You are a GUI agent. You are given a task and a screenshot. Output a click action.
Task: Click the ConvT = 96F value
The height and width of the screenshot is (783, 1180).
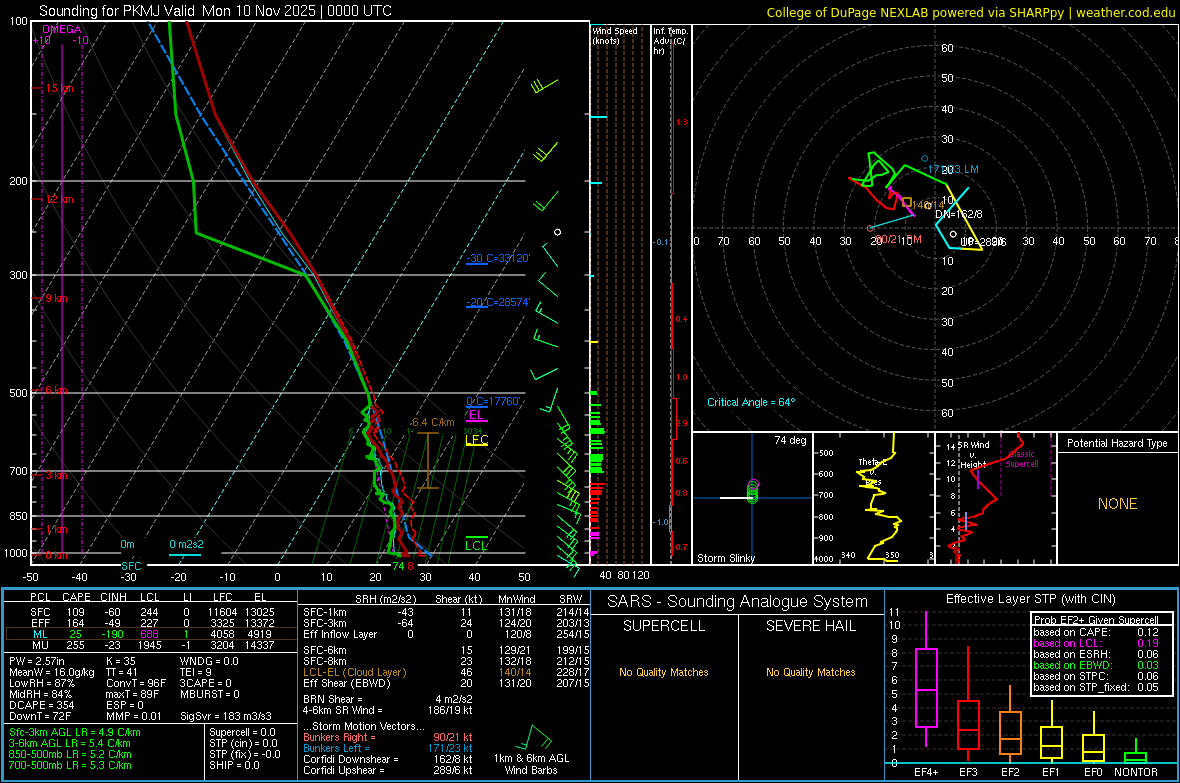click(136, 683)
